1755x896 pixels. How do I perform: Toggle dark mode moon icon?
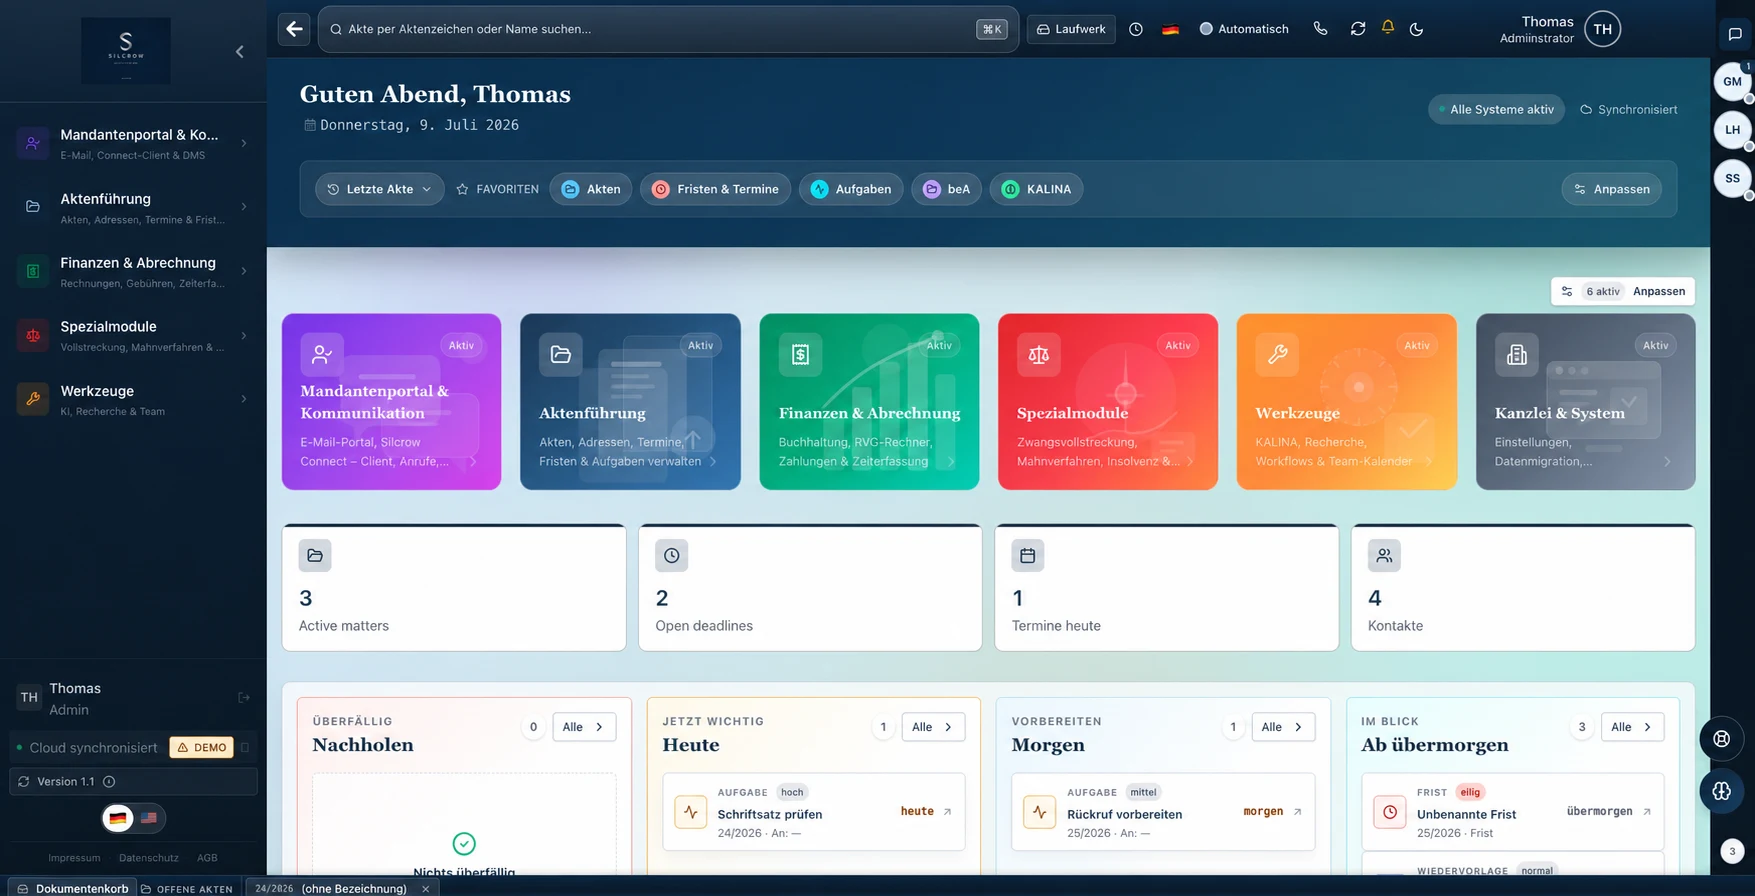[x=1416, y=29]
